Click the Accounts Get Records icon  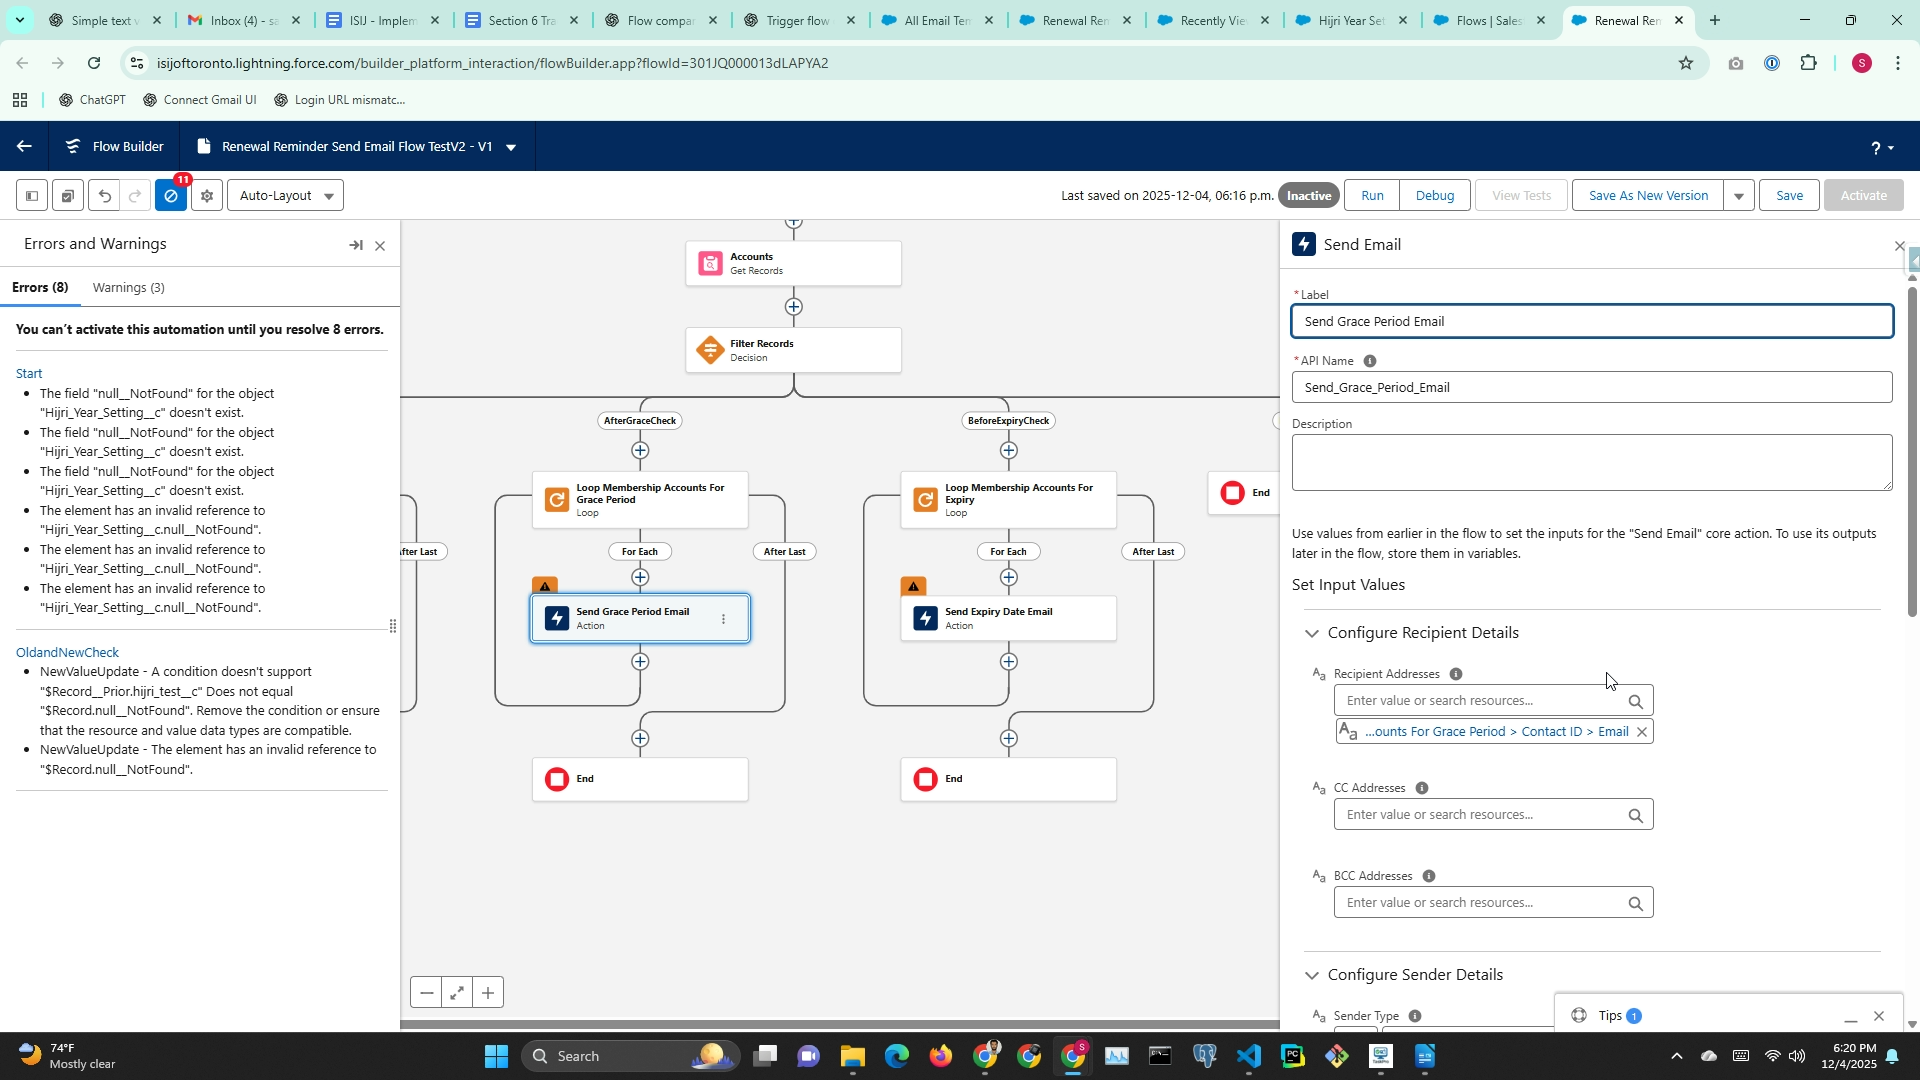coord(710,264)
